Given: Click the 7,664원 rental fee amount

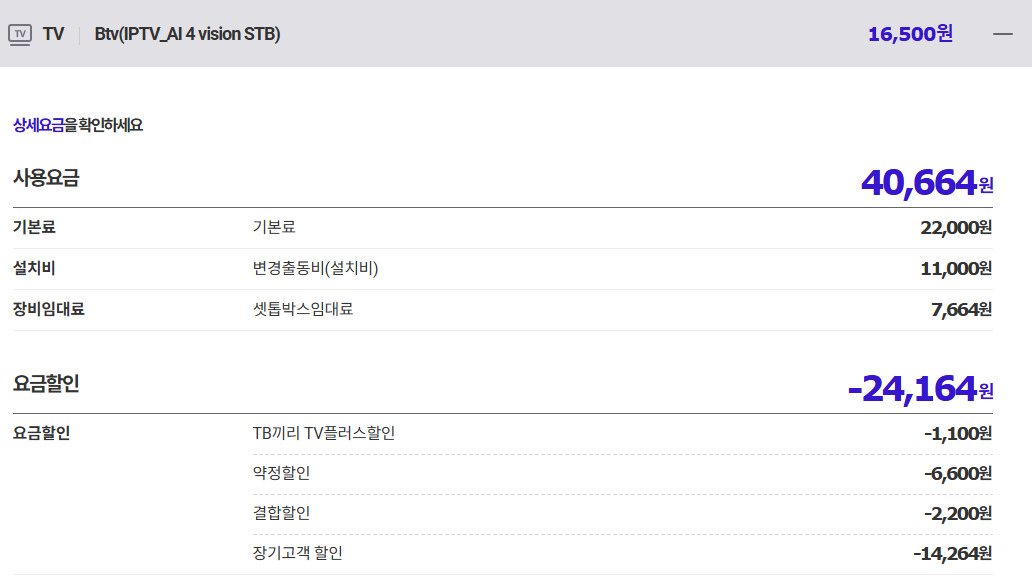Looking at the screenshot, I should point(960,310).
